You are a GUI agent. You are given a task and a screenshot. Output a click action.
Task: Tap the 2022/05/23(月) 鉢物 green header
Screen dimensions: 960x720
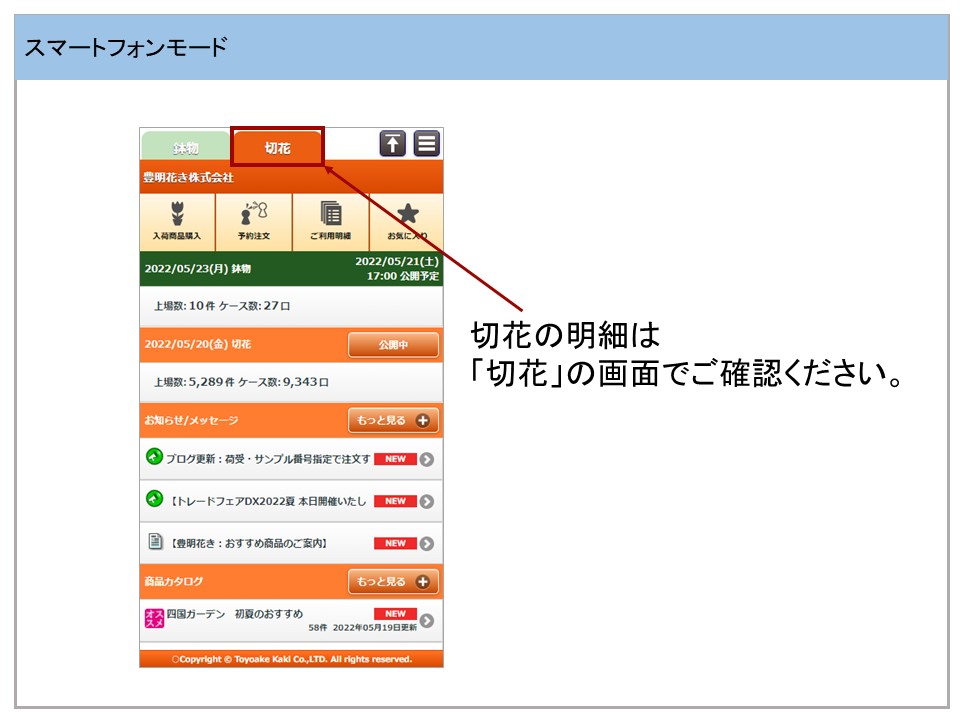[x=290, y=269]
